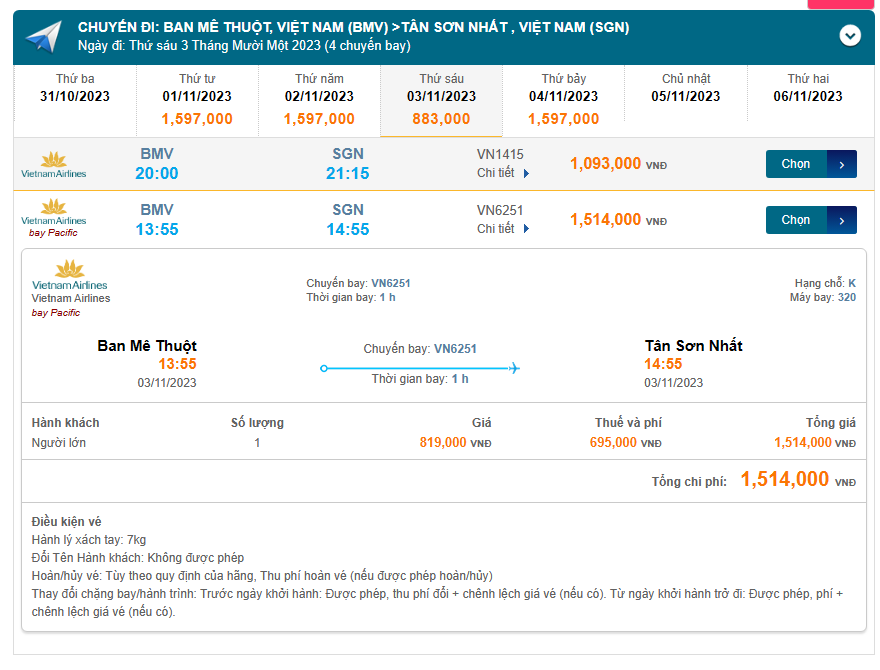This screenshot has height=670, width=880.
Task: Select the Thứ sáu 03/11/2023 date tab
Action: click(x=441, y=98)
